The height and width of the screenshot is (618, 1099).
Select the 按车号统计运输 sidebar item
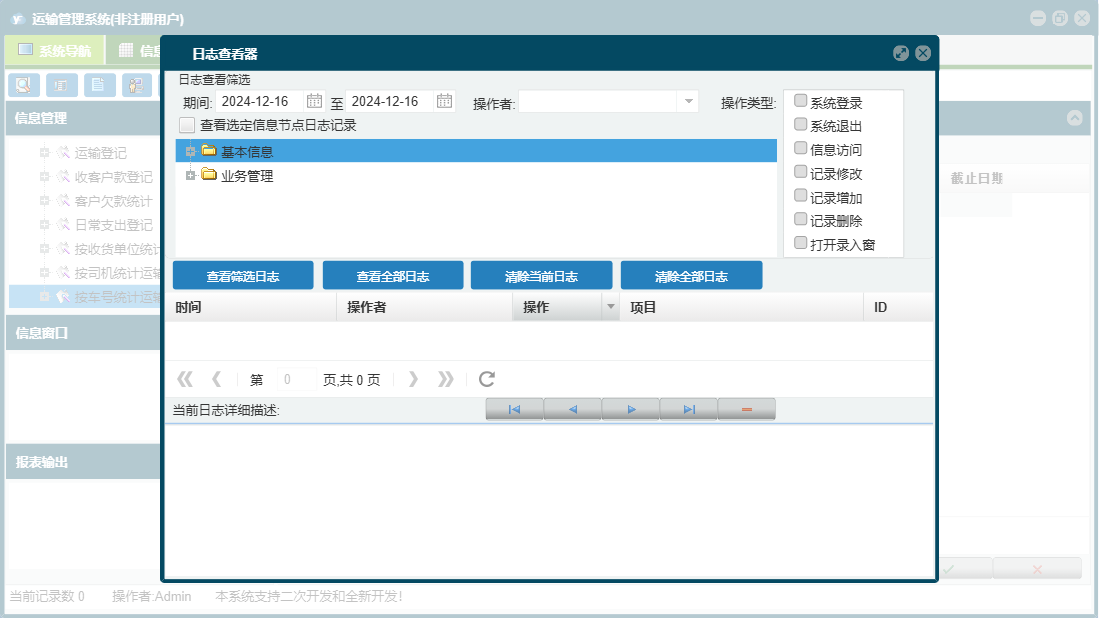pyautogui.click(x=85, y=296)
